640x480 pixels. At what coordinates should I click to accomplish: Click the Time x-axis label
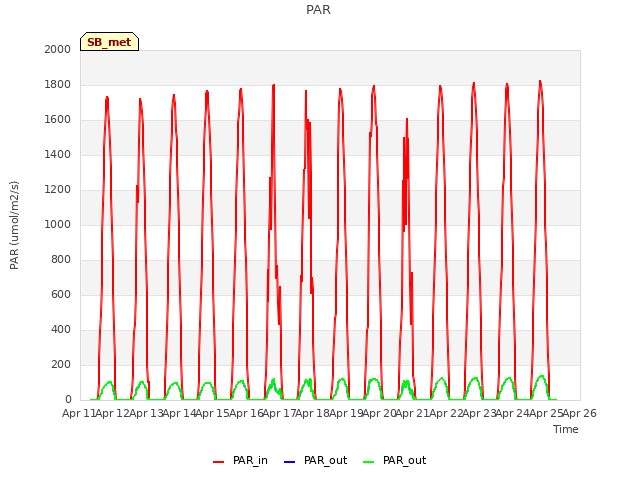(x=565, y=429)
